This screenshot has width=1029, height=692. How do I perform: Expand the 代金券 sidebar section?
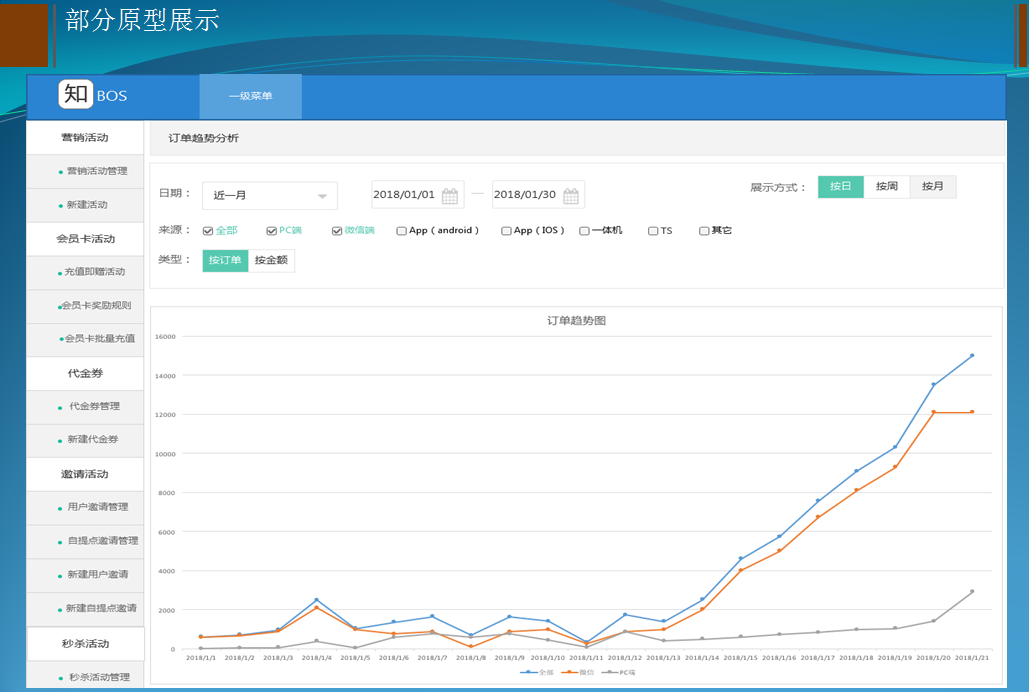[x=85, y=374]
